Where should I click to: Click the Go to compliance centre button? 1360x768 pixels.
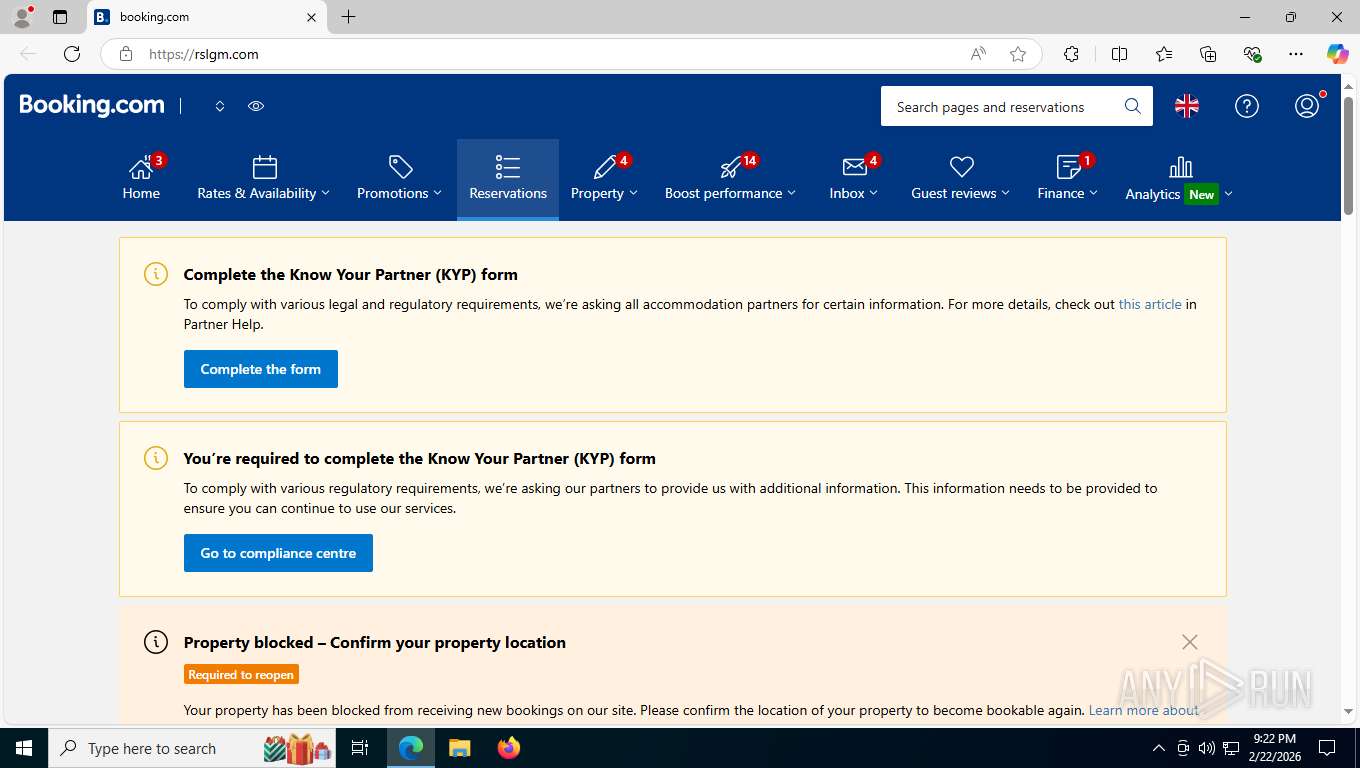tap(278, 553)
